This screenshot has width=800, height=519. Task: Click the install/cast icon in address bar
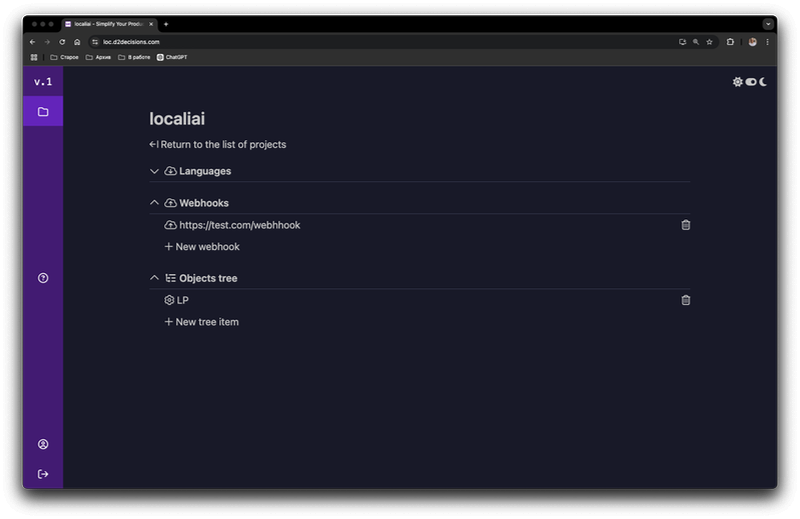(682, 42)
